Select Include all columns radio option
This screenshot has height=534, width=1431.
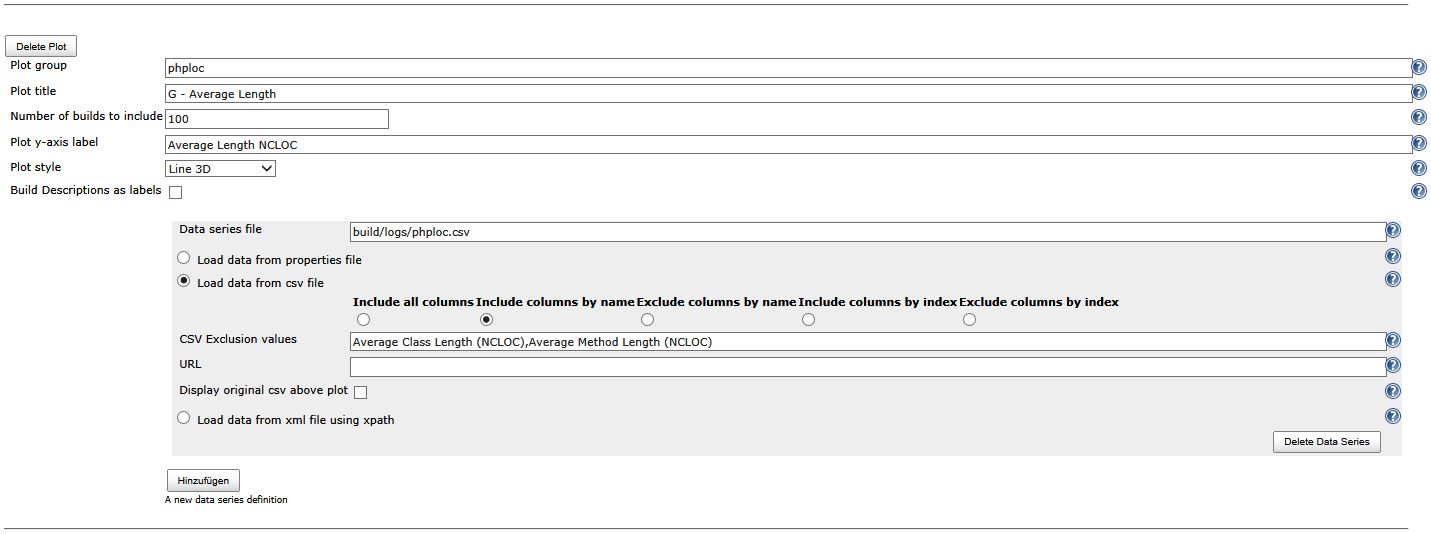(364, 320)
